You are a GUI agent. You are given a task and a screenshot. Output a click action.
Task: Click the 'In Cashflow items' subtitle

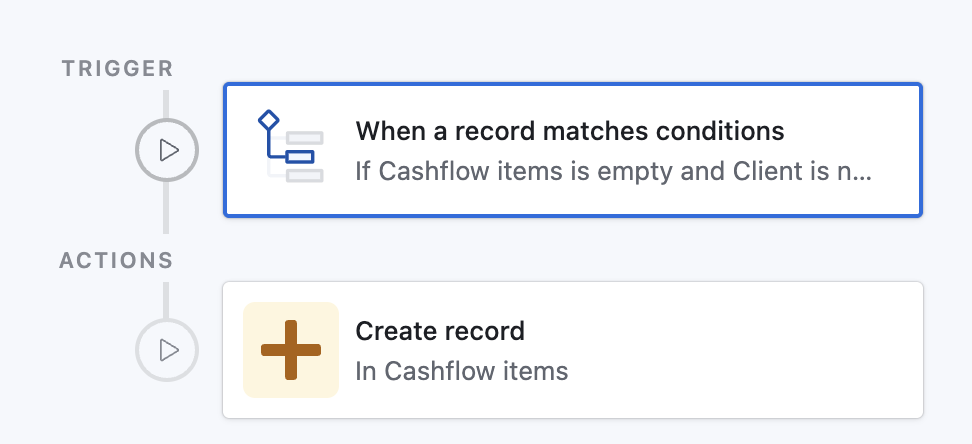click(461, 371)
